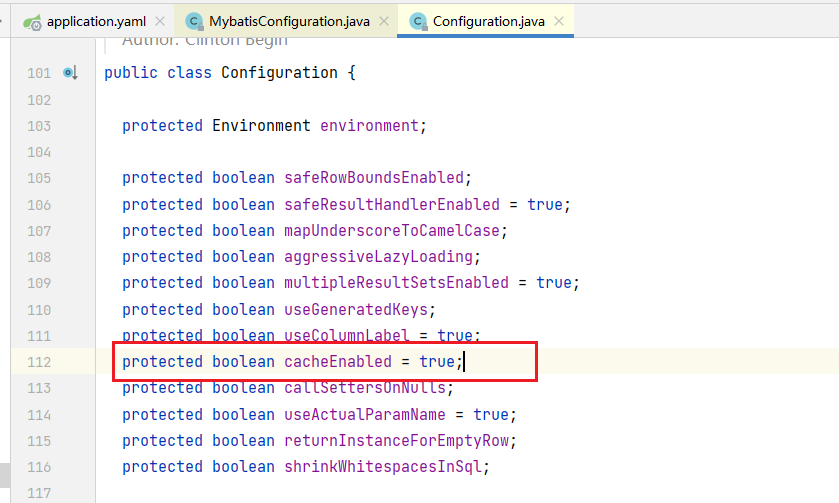Click the class icon on MybatisConfiguration.java tab

pyautogui.click(x=194, y=21)
